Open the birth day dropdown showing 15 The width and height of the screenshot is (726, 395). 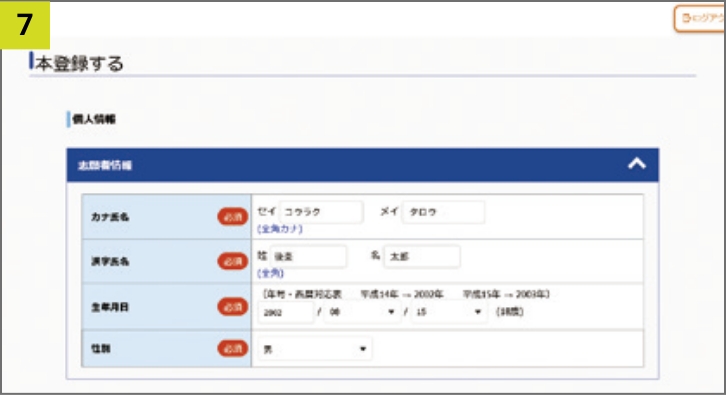coord(449,312)
